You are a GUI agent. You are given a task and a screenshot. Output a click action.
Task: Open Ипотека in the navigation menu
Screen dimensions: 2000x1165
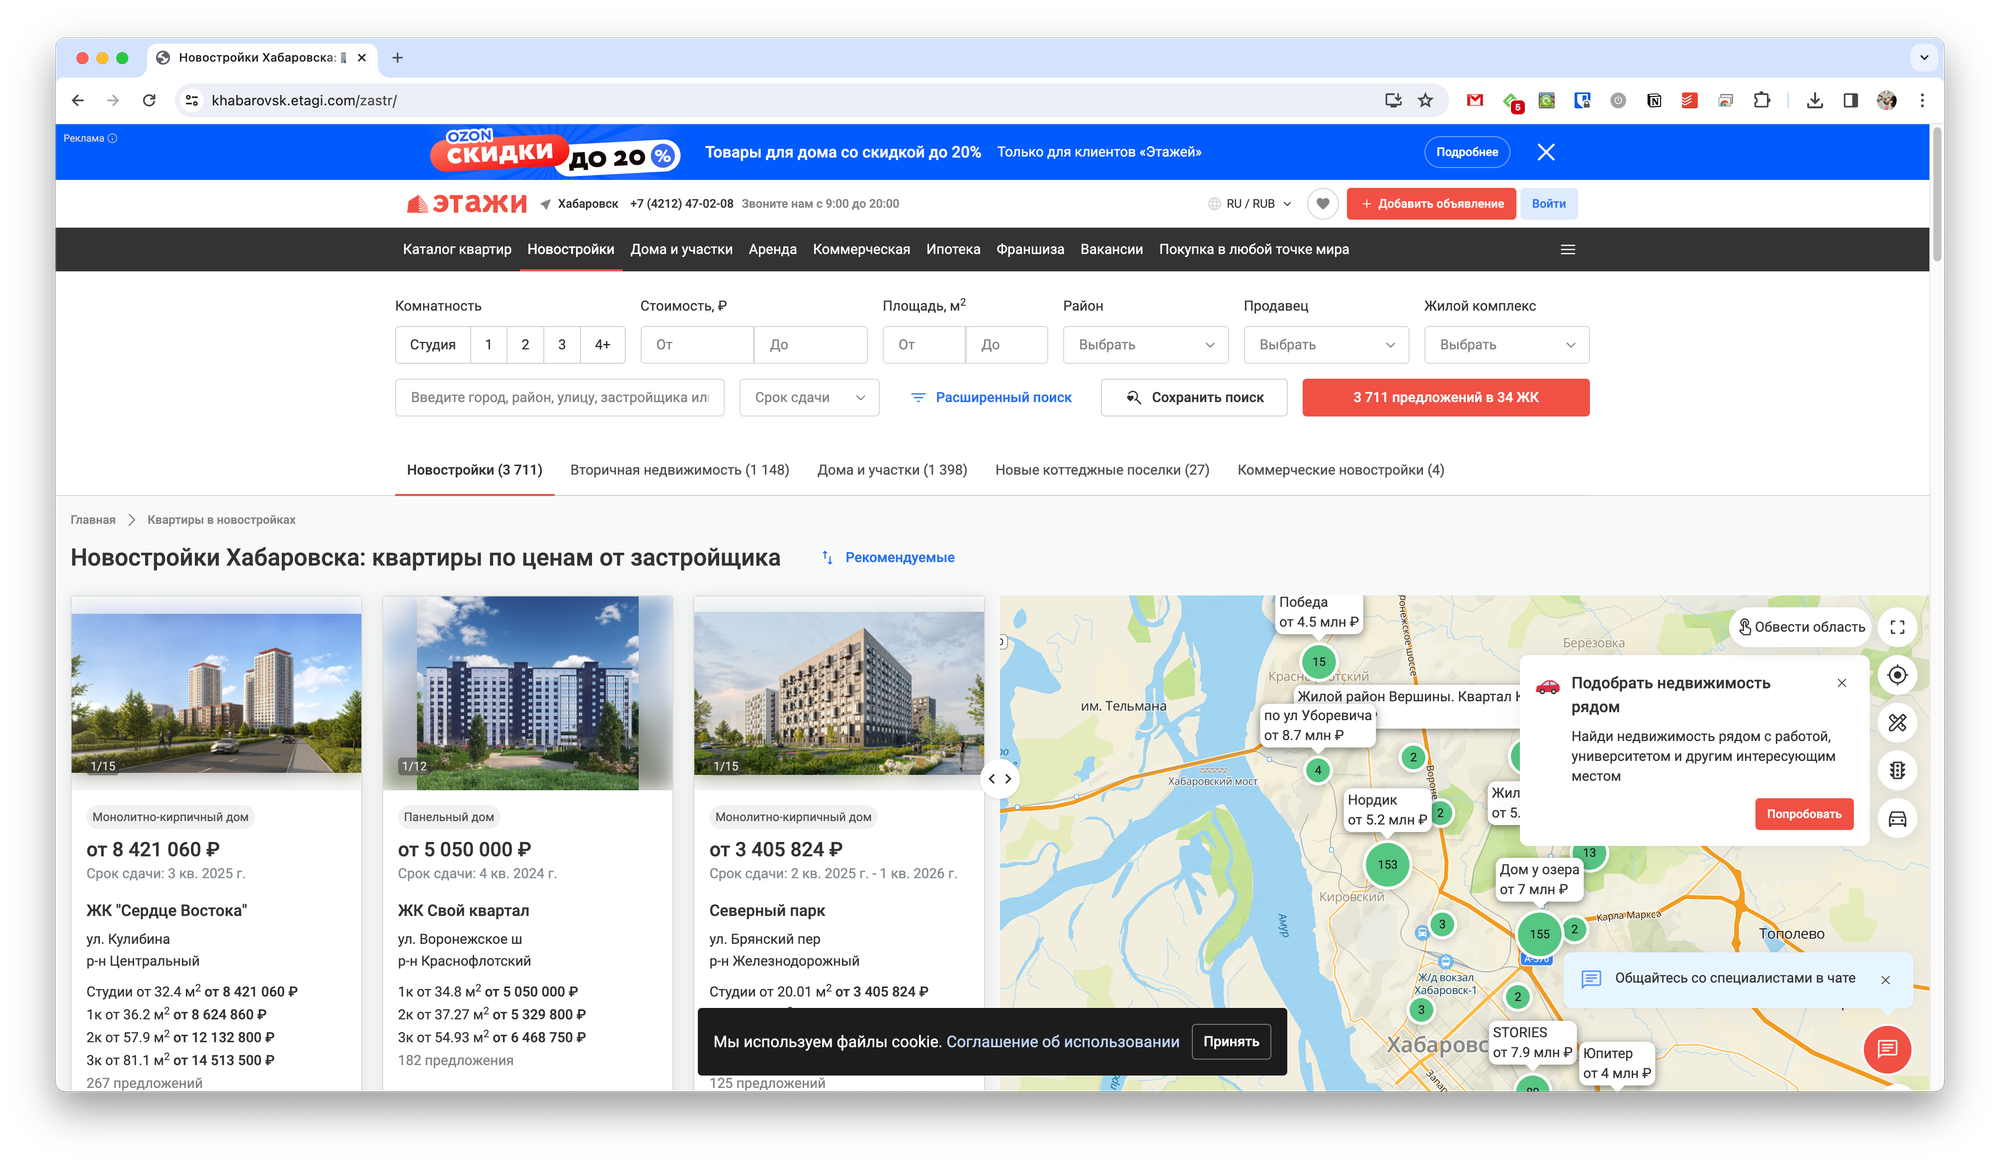point(952,250)
